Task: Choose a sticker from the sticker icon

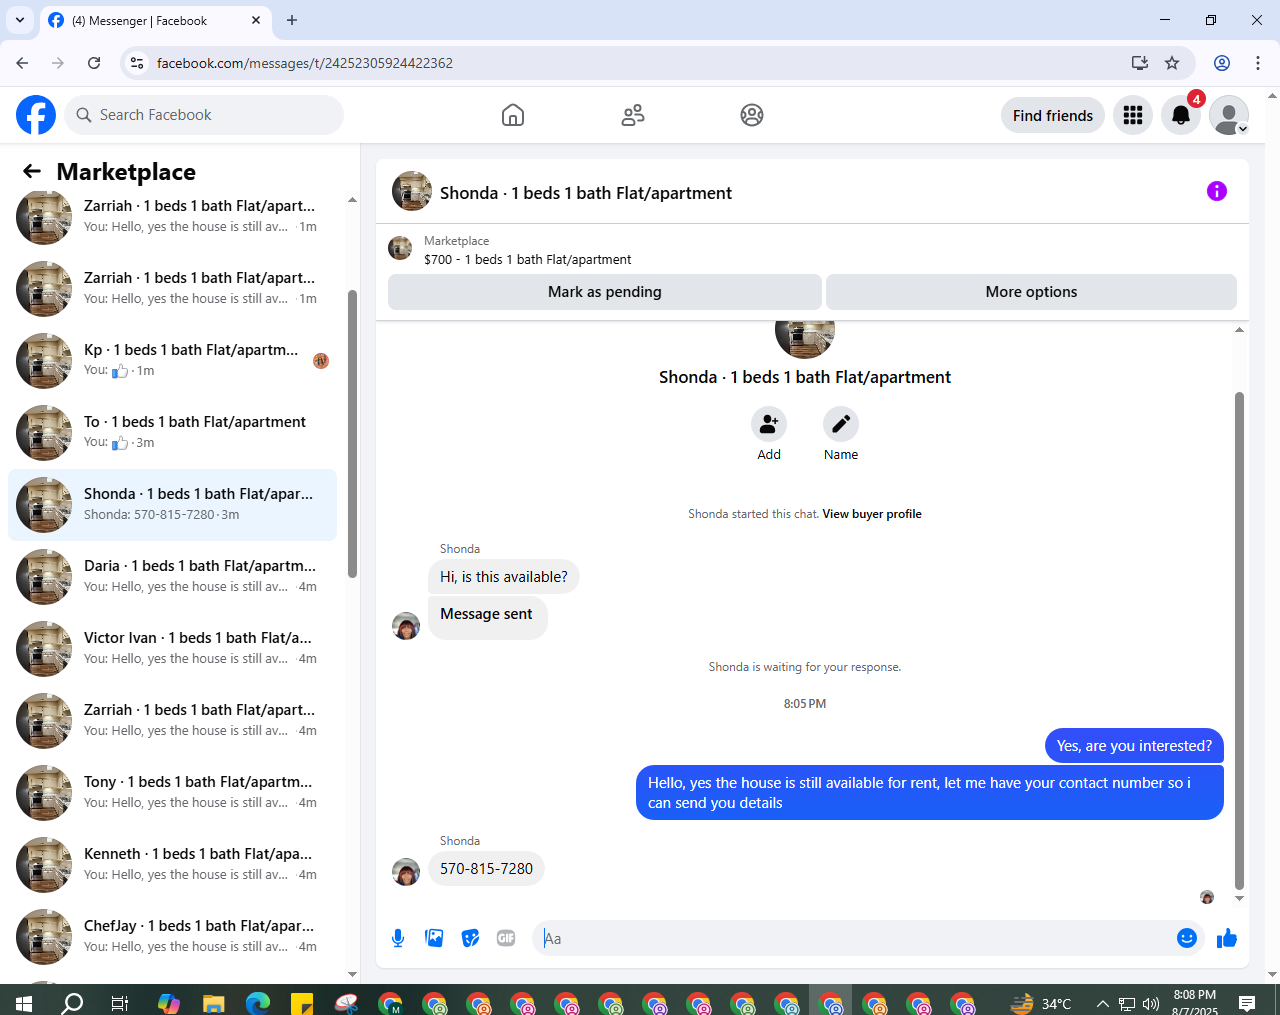Action: click(x=470, y=938)
